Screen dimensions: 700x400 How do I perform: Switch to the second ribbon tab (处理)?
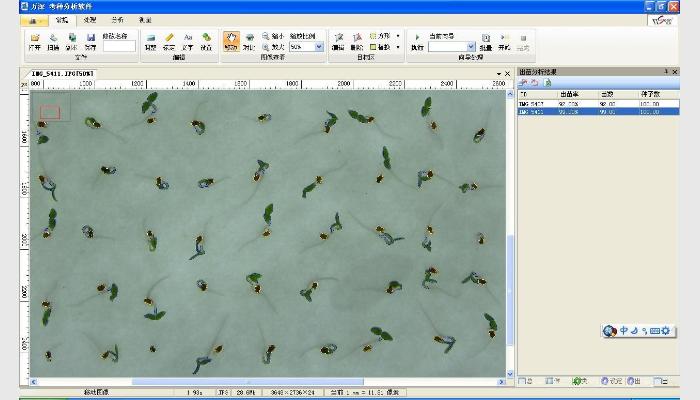pyautogui.click(x=89, y=19)
